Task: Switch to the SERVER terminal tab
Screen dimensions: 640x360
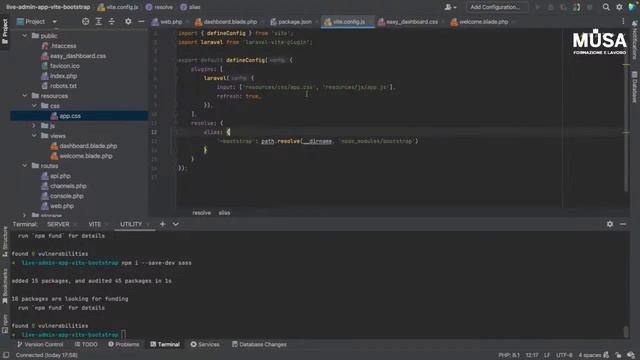Action: 58,224
